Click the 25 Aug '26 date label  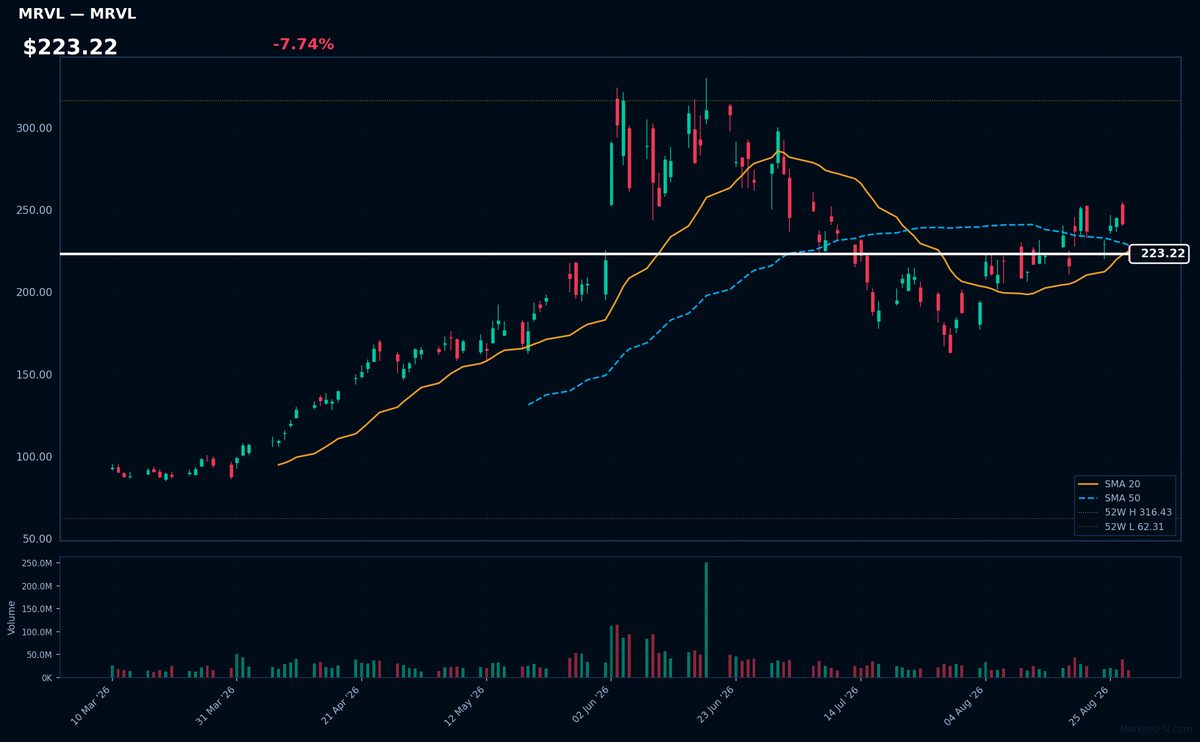tap(1091, 707)
